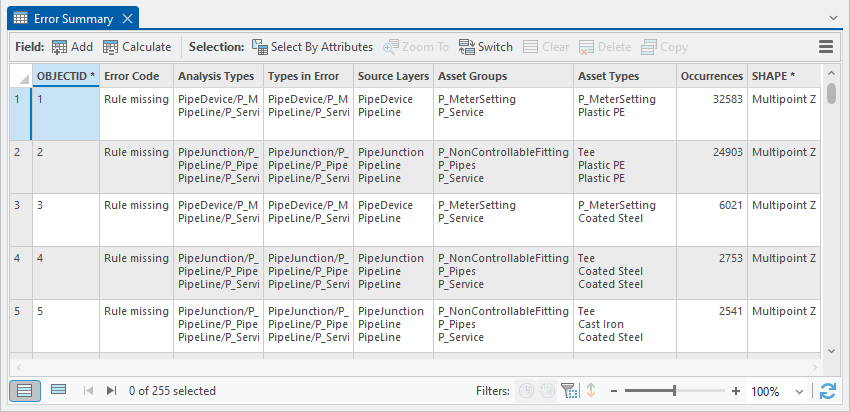Toggle the field order arrows filter
Viewport: 850px width, 412px height.
coord(591,391)
